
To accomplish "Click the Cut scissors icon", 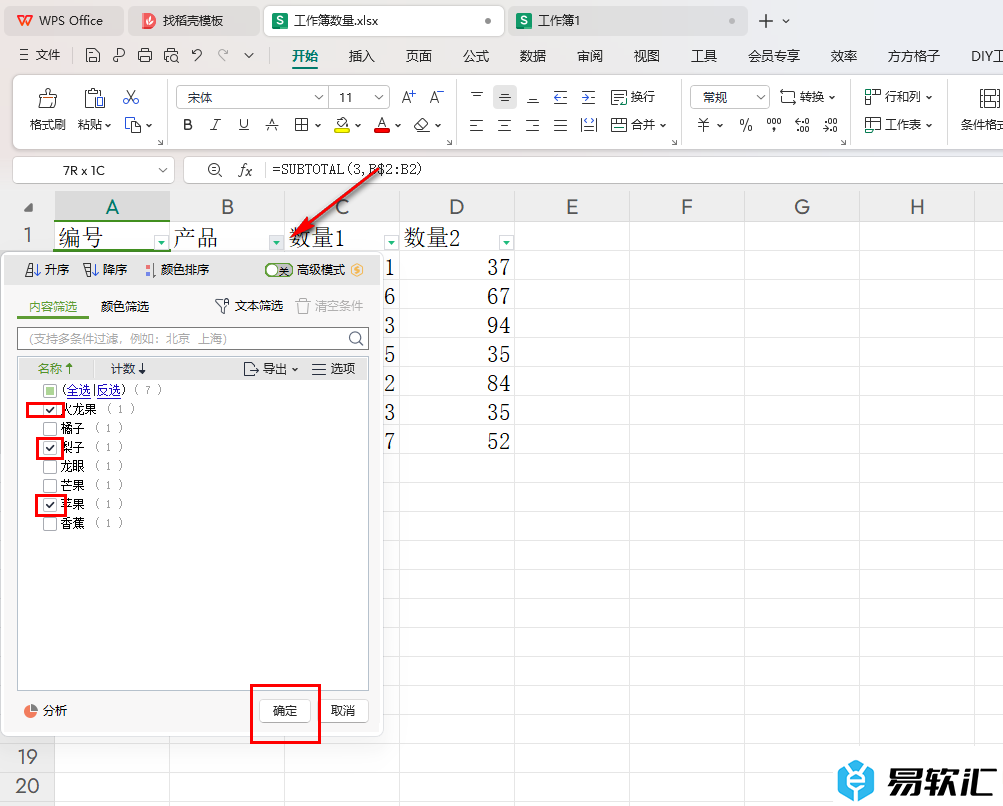I will (x=131, y=97).
